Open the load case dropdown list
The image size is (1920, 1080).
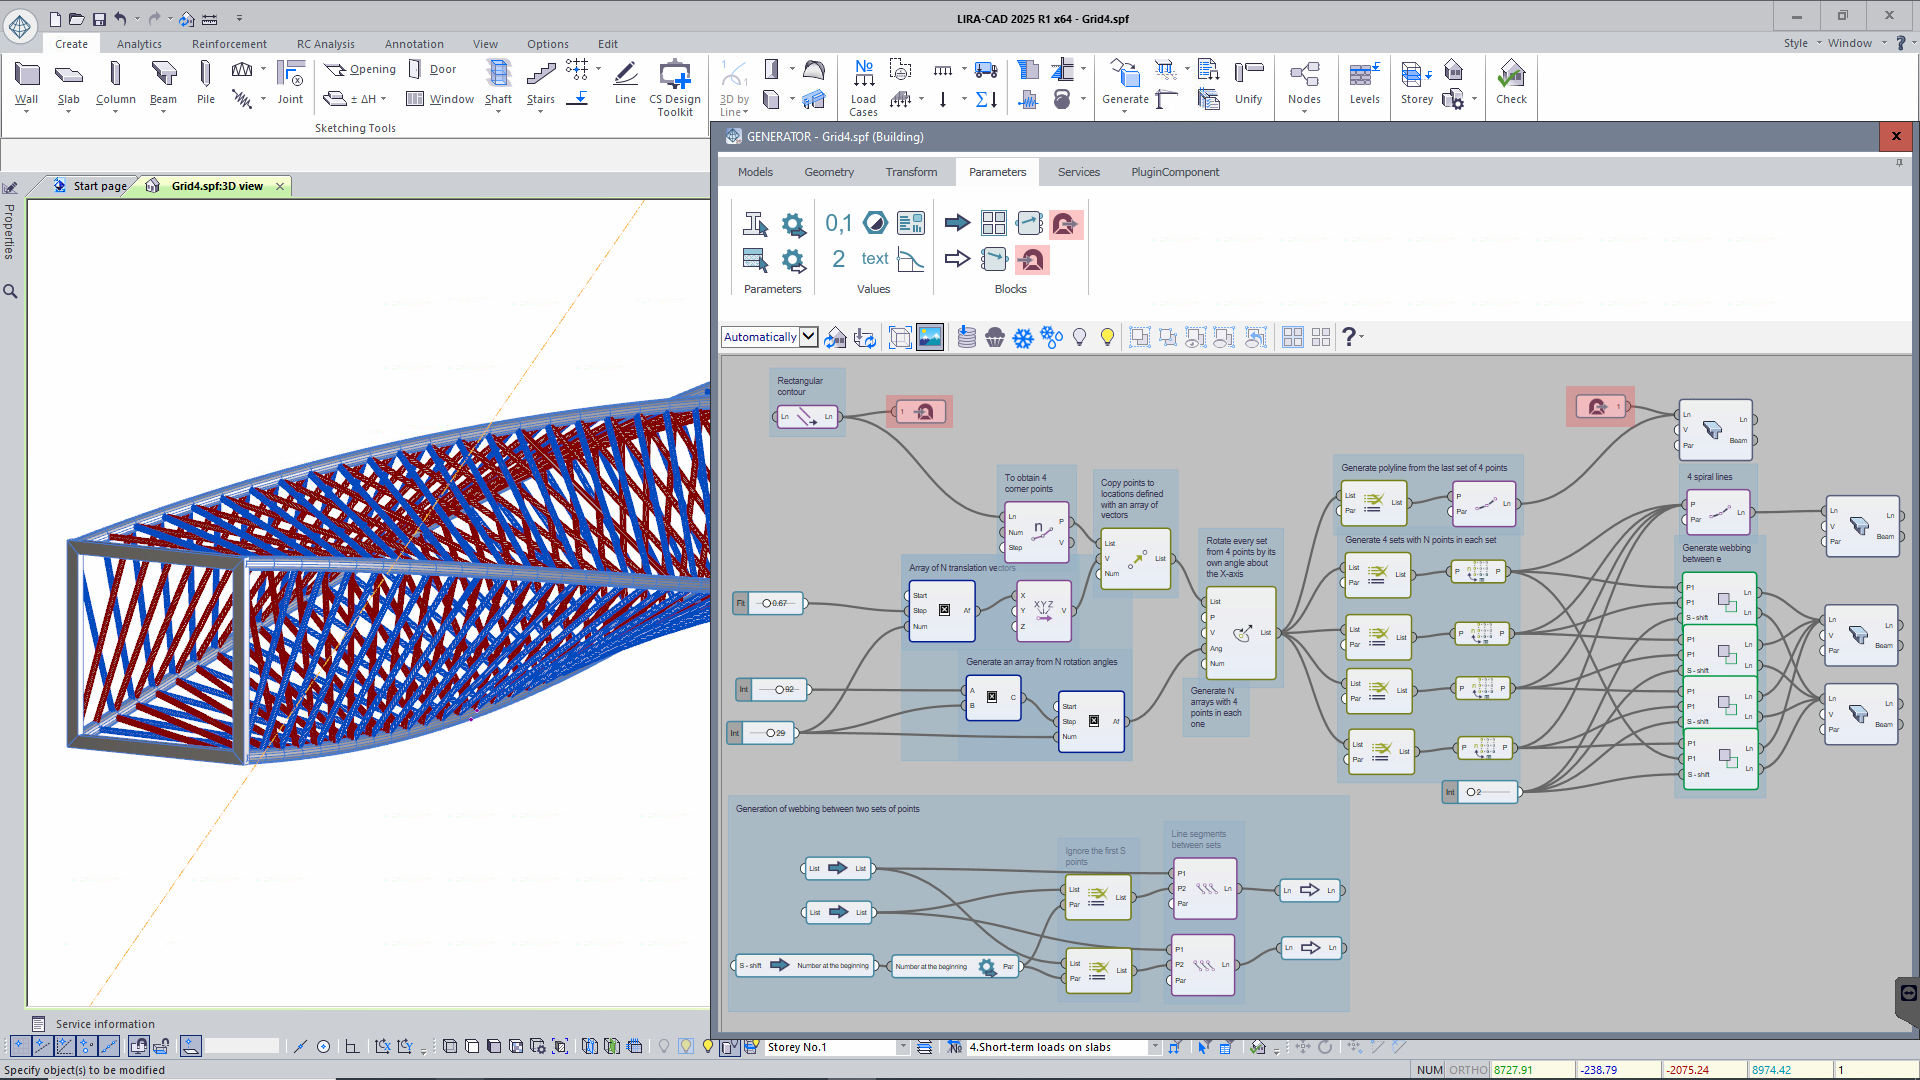(x=1154, y=1047)
